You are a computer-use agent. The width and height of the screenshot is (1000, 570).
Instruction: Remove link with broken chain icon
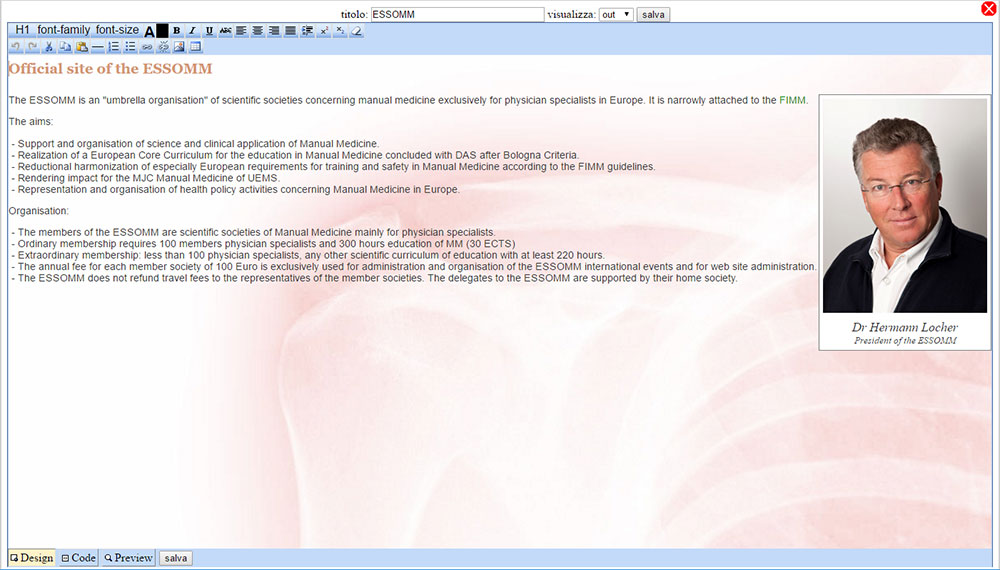coord(163,47)
